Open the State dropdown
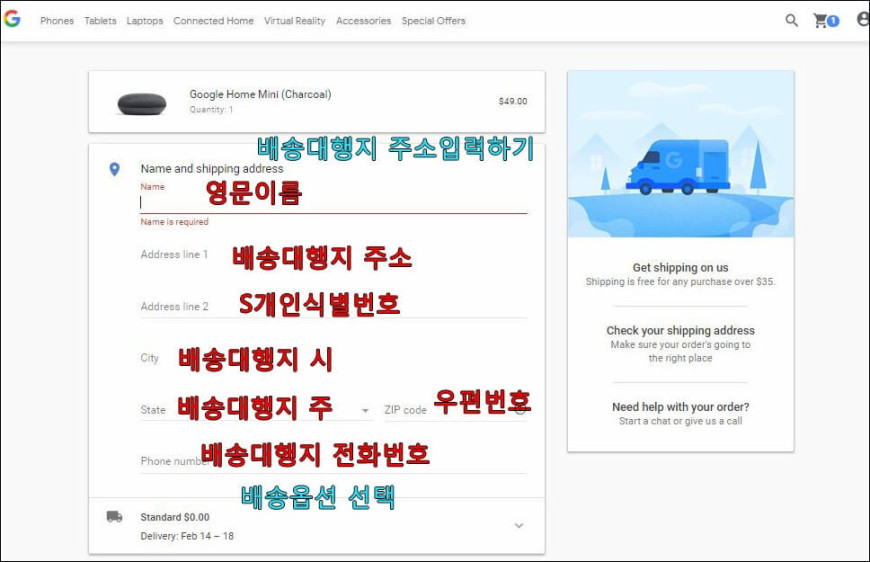 (x=256, y=410)
